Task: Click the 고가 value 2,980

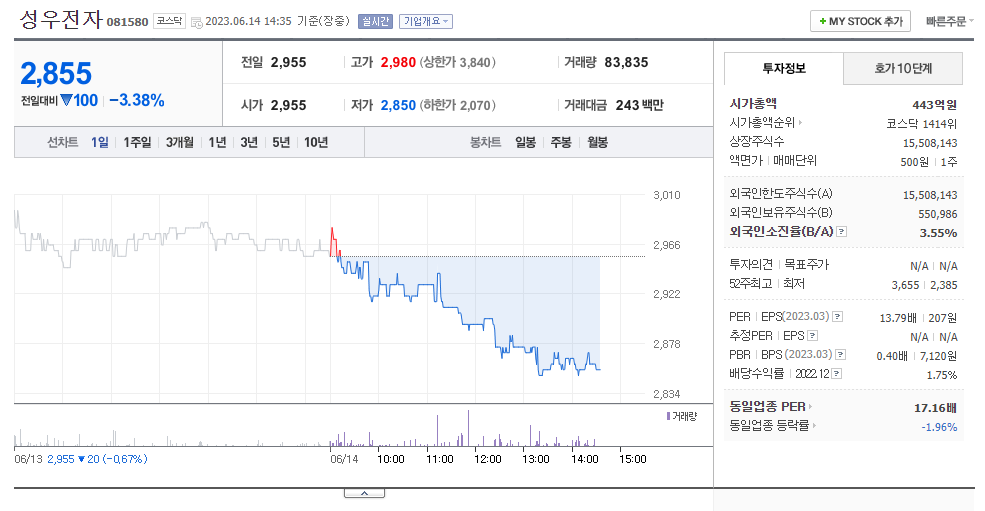Action: click(398, 62)
